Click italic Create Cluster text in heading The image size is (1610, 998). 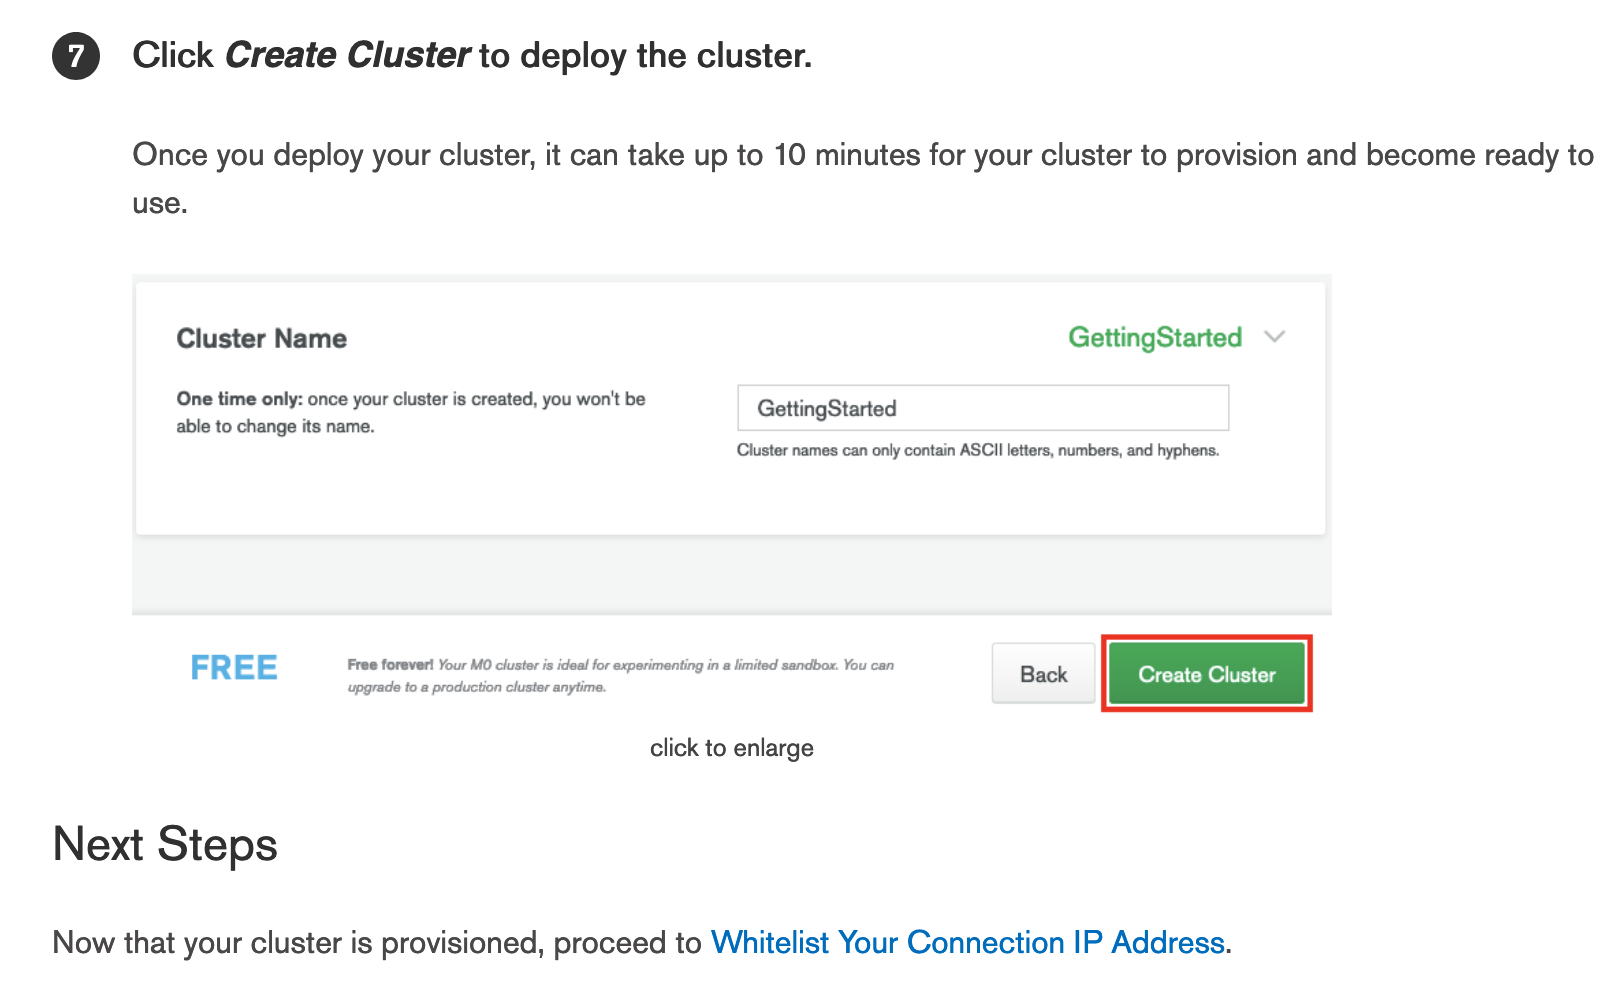pos(347,55)
